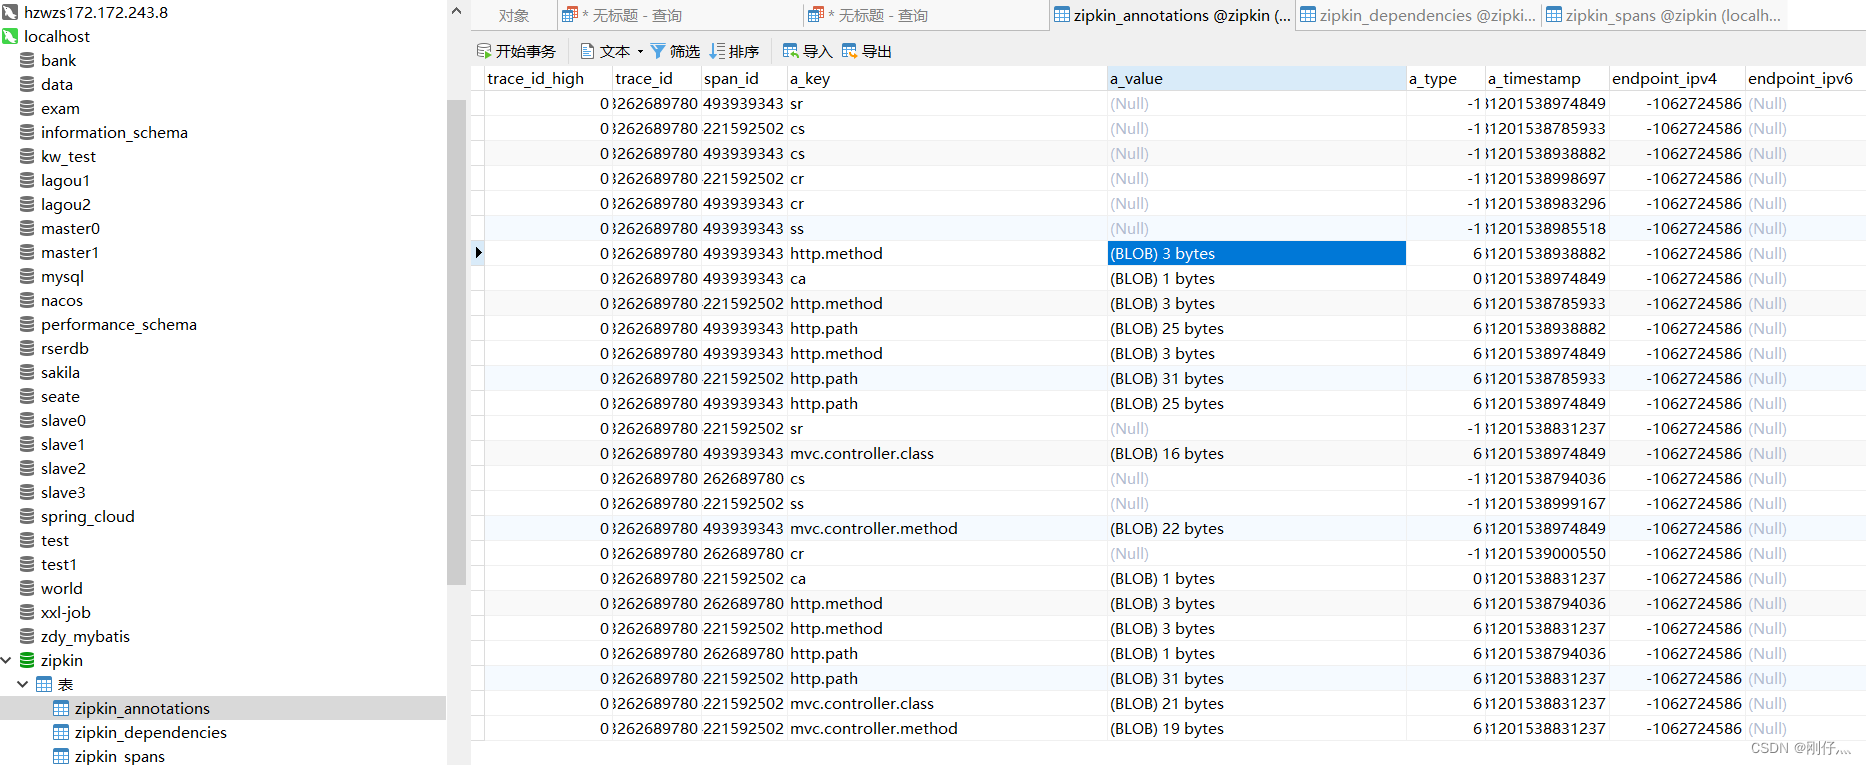Click the (BLOB) 16 bytes a_value cell
The image size is (1866, 765).
click(x=1256, y=453)
